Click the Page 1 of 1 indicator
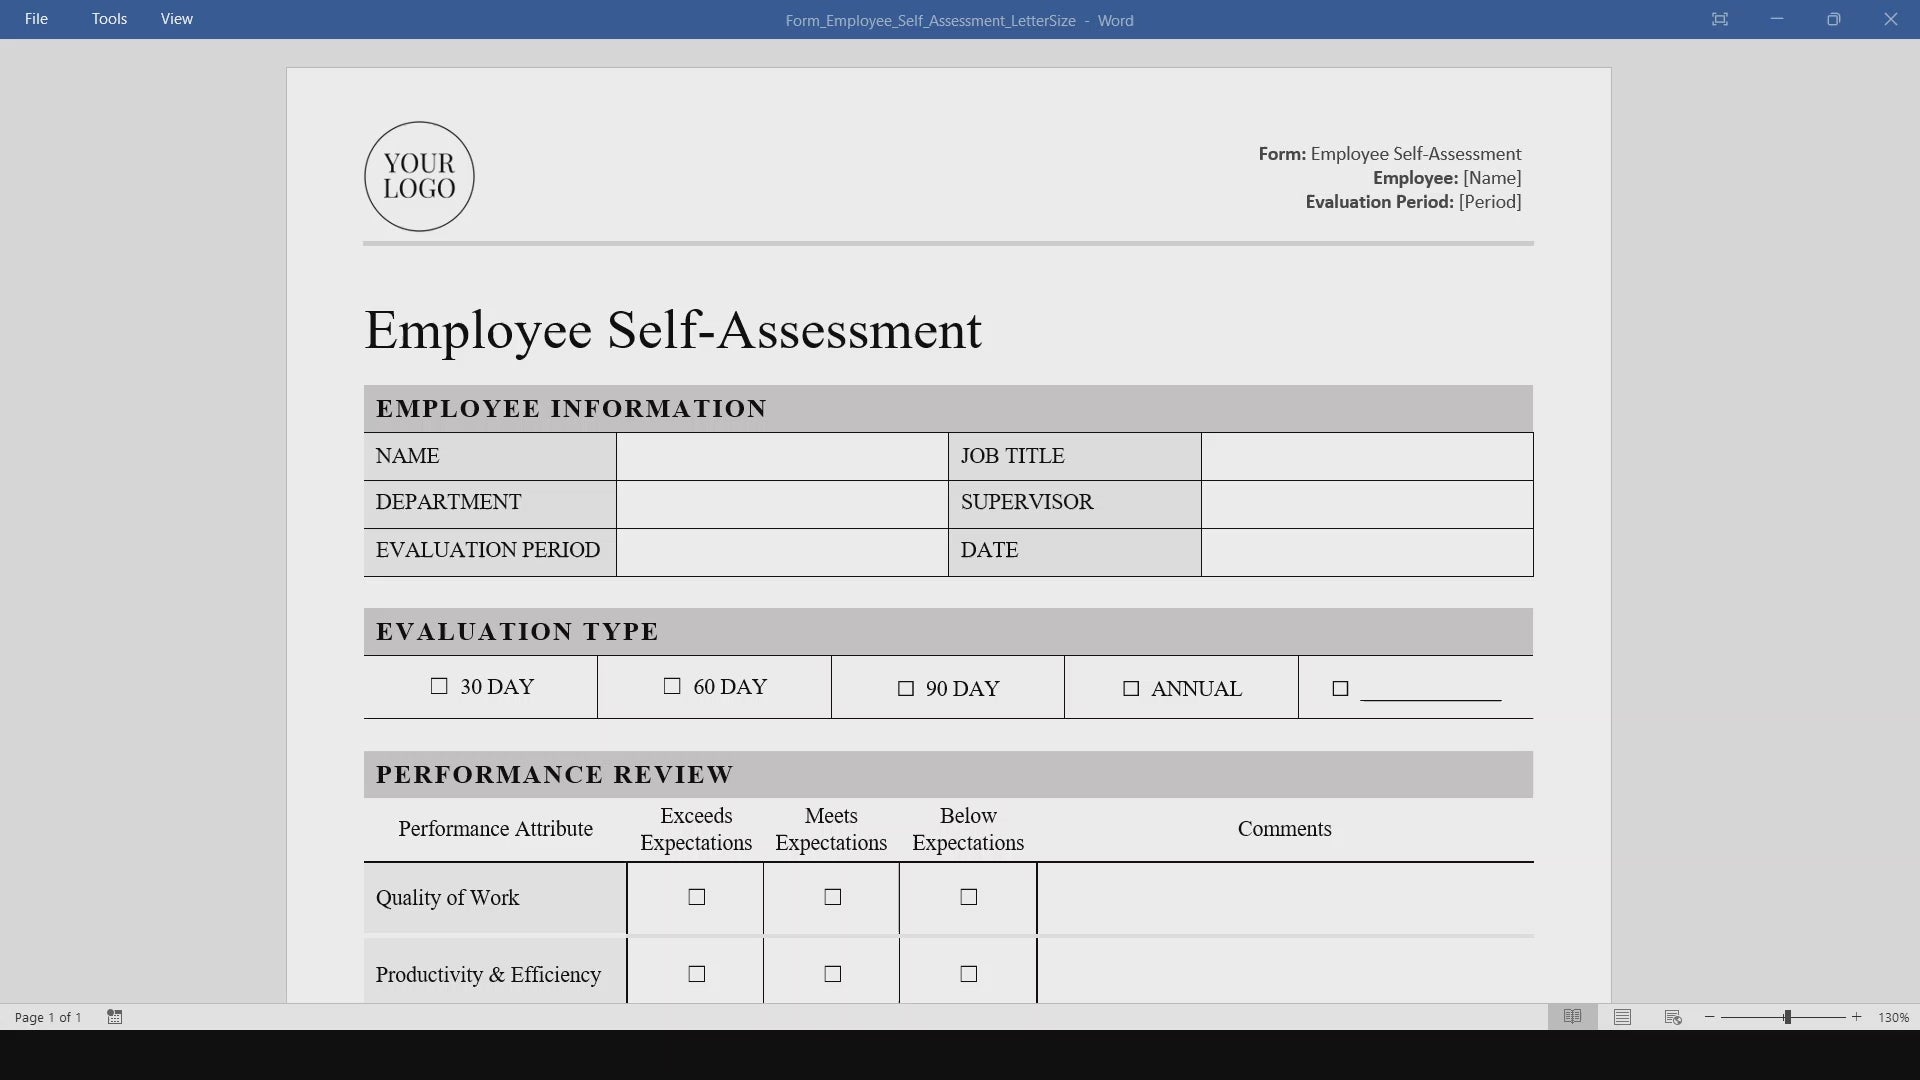The height and width of the screenshot is (1080, 1920). pos(48,1017)
